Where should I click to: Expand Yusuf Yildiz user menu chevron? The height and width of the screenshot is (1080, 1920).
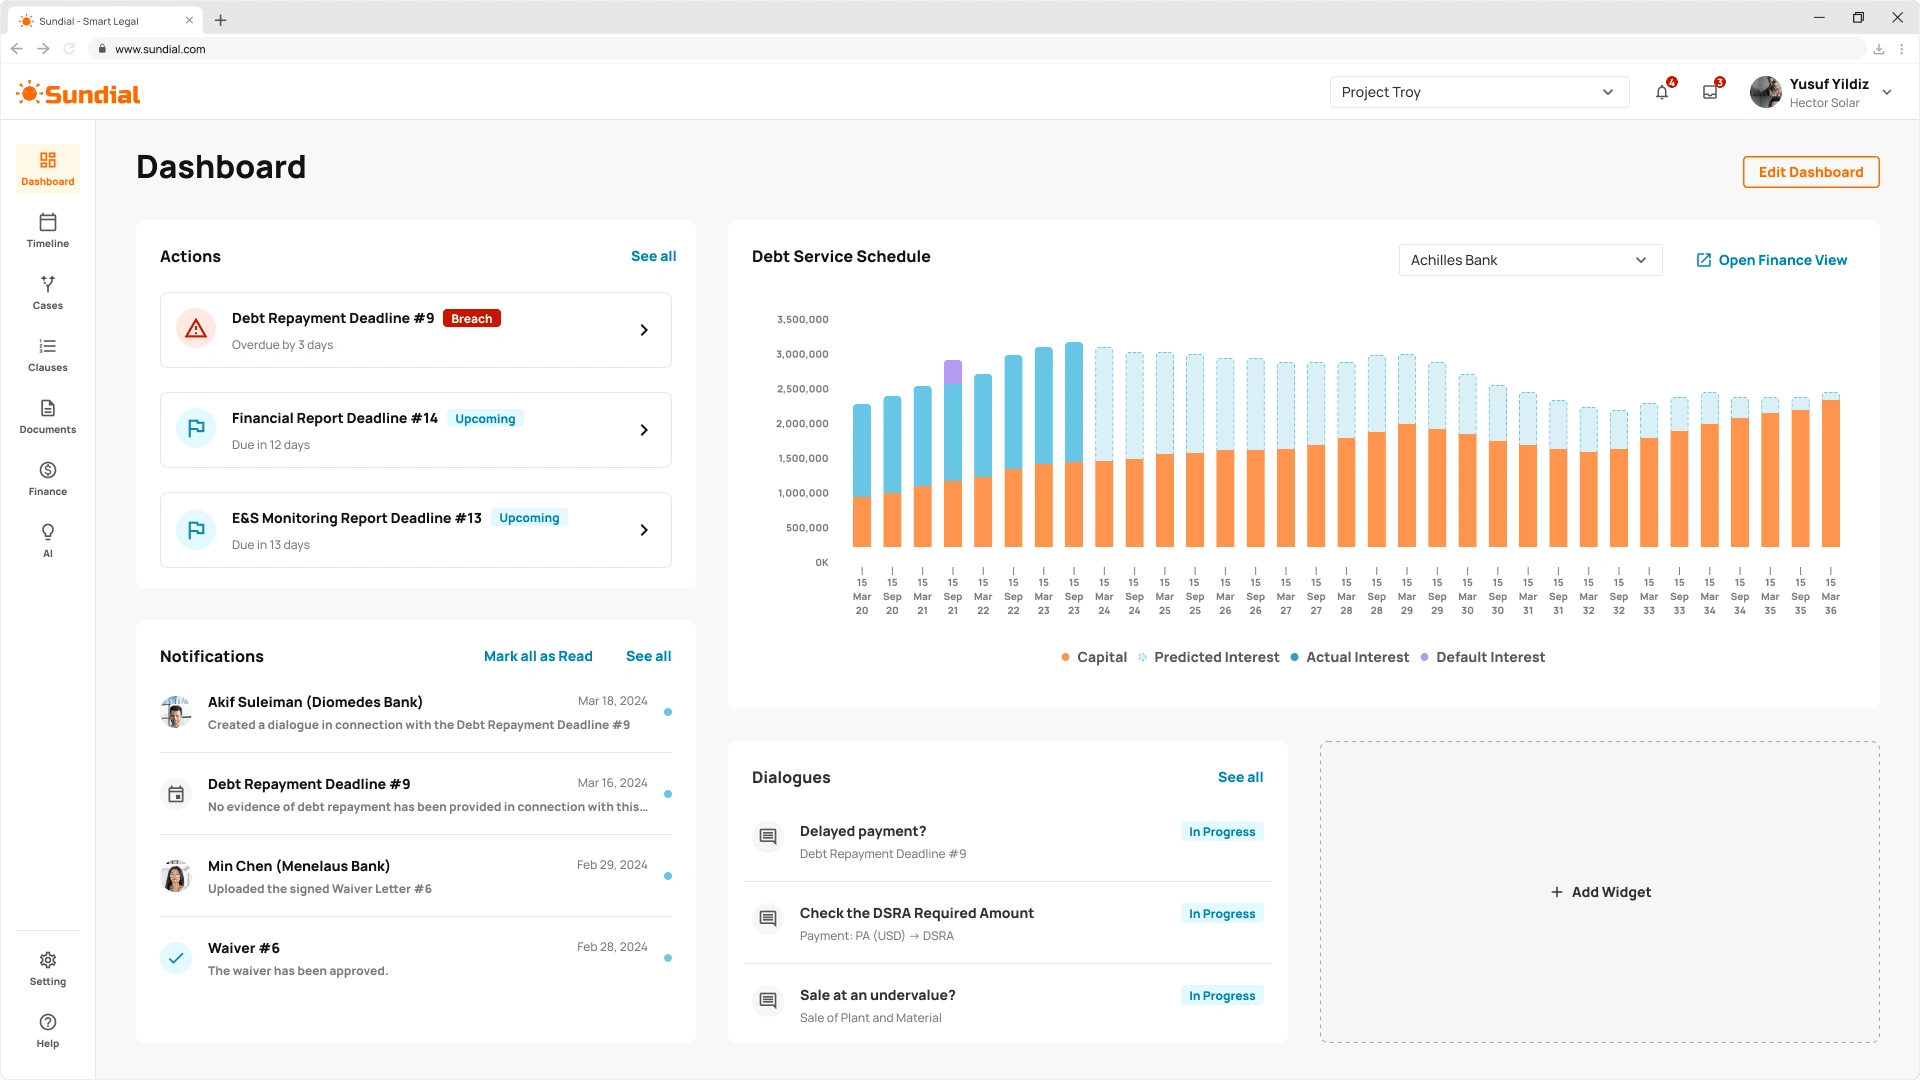(x=1887, y=92)
